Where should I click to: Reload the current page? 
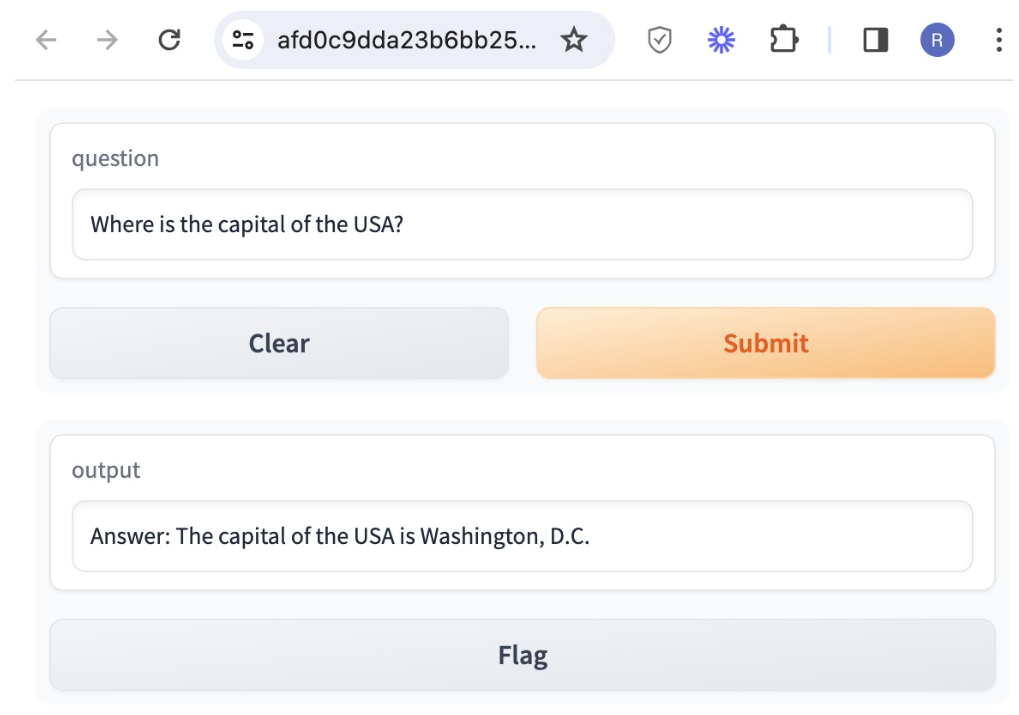pyautogui.click(x=170, y=40)
